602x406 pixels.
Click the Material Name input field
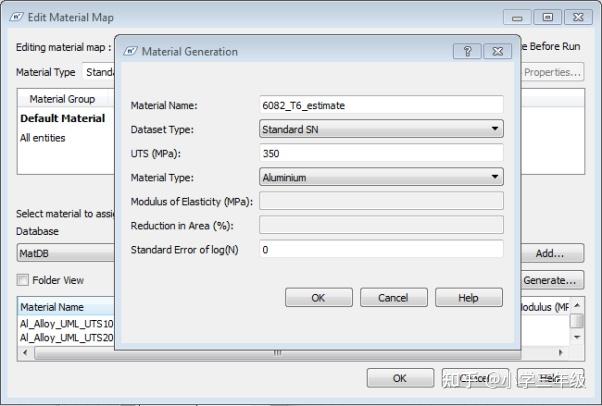click(x=381, y=105)
